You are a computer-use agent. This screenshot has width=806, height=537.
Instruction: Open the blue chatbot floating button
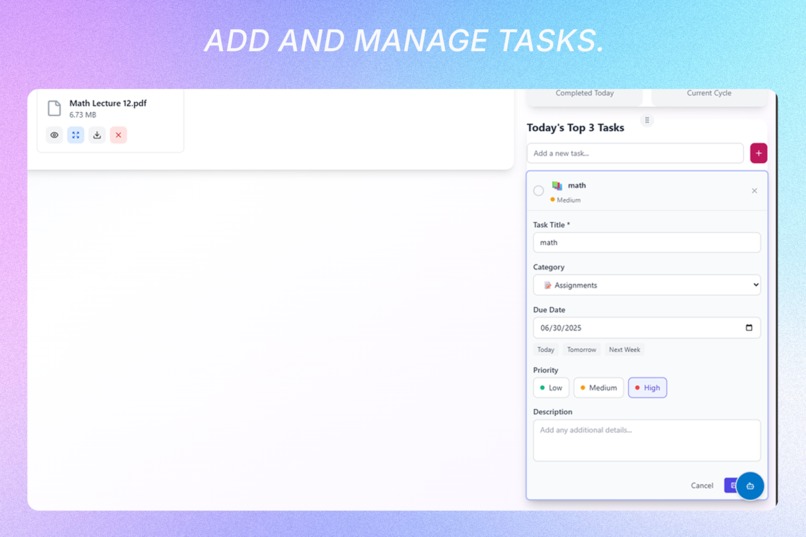click(x=750, y=486)
